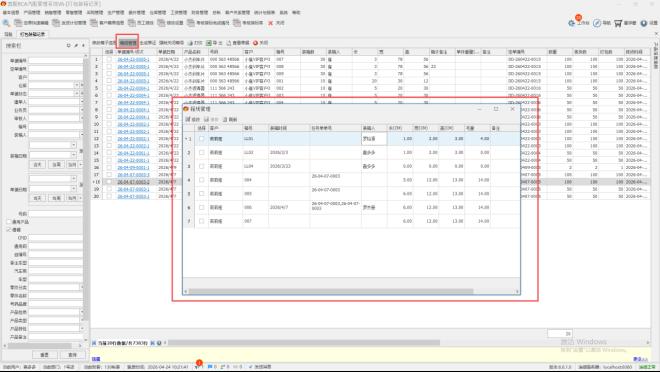Open the 客户关系管理 menu
This screenshot has width=660, height=372.
pyautogui.click(x=237, y=13)
